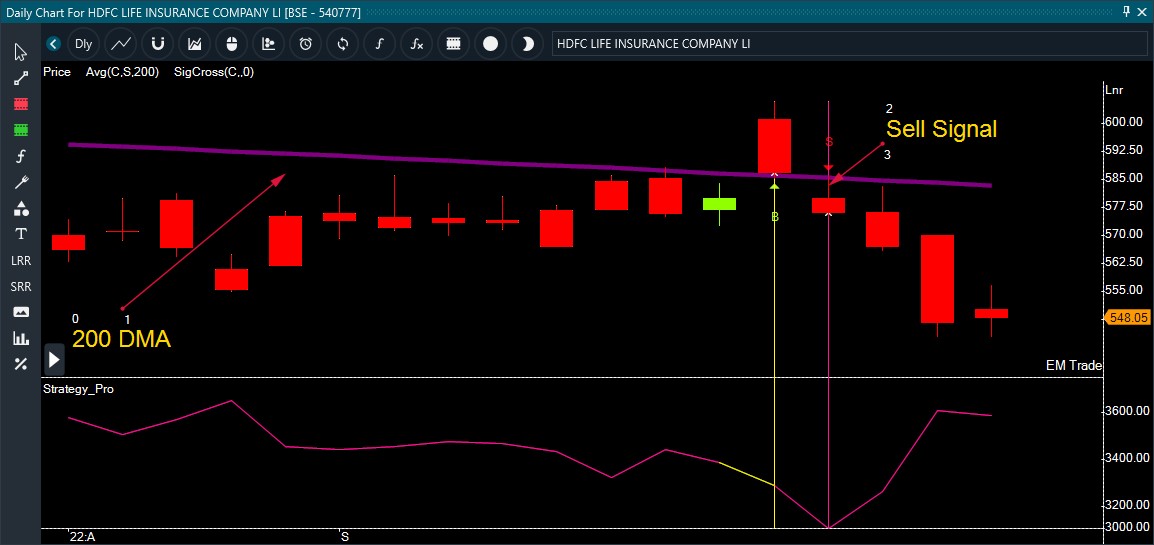
Task: Click the percent tool icon
Action: click(x=21, y=364)
